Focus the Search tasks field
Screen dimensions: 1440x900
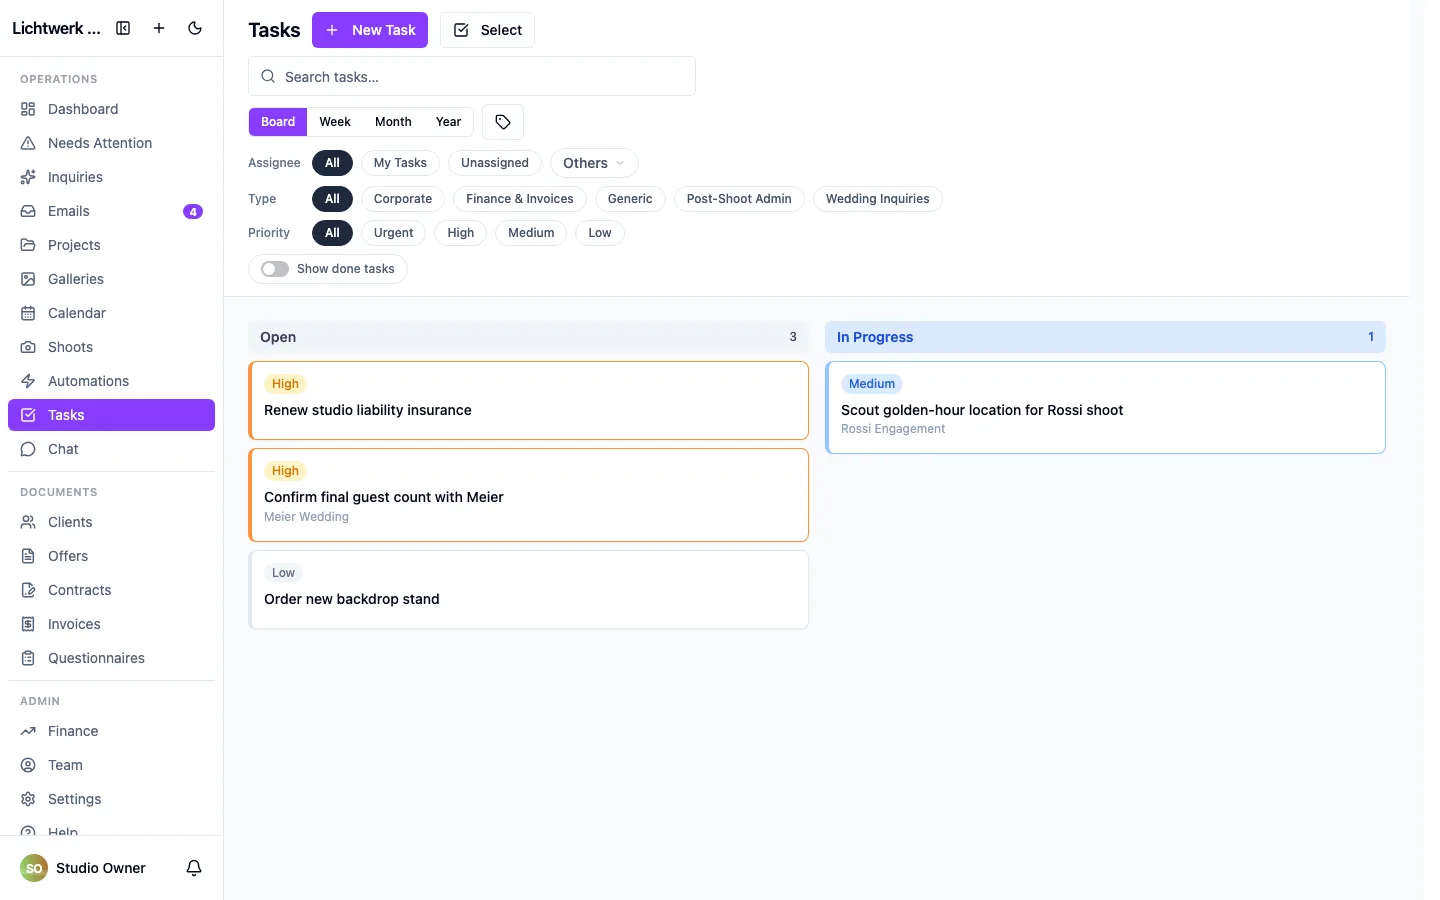(472, 77)
